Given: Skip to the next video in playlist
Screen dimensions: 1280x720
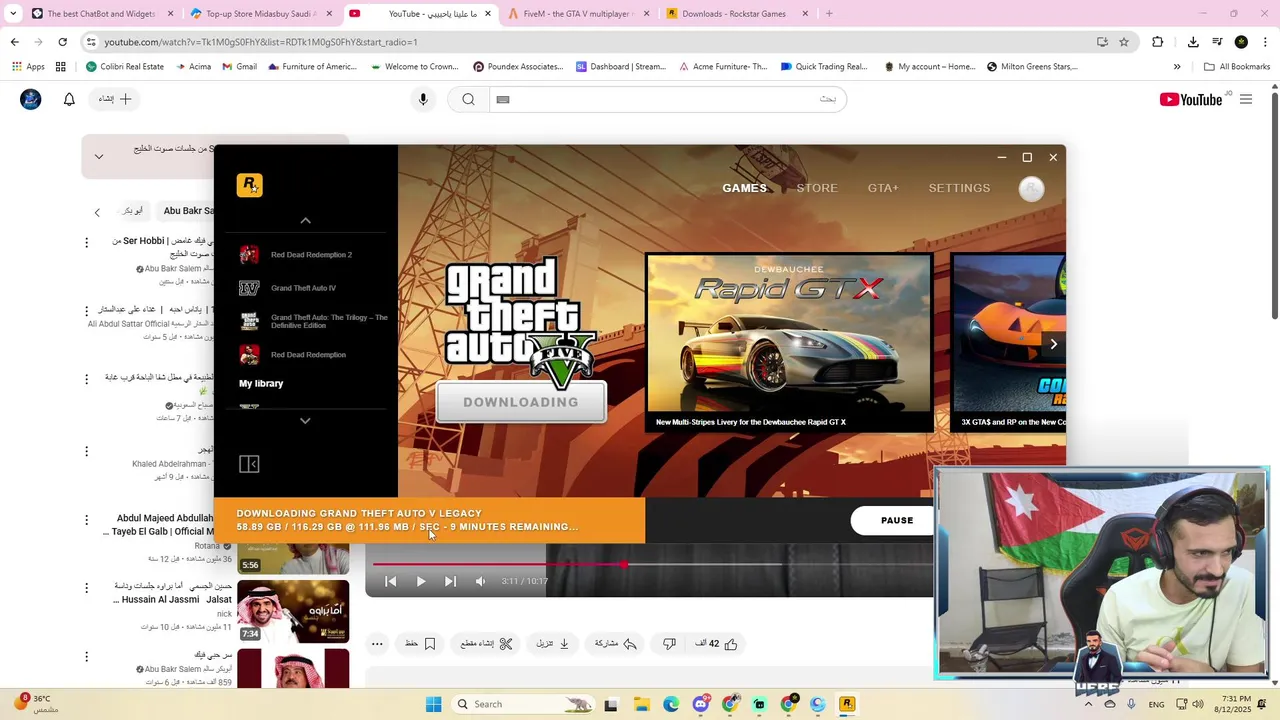Looking at the screenshot, I should (x=450, y=581).
